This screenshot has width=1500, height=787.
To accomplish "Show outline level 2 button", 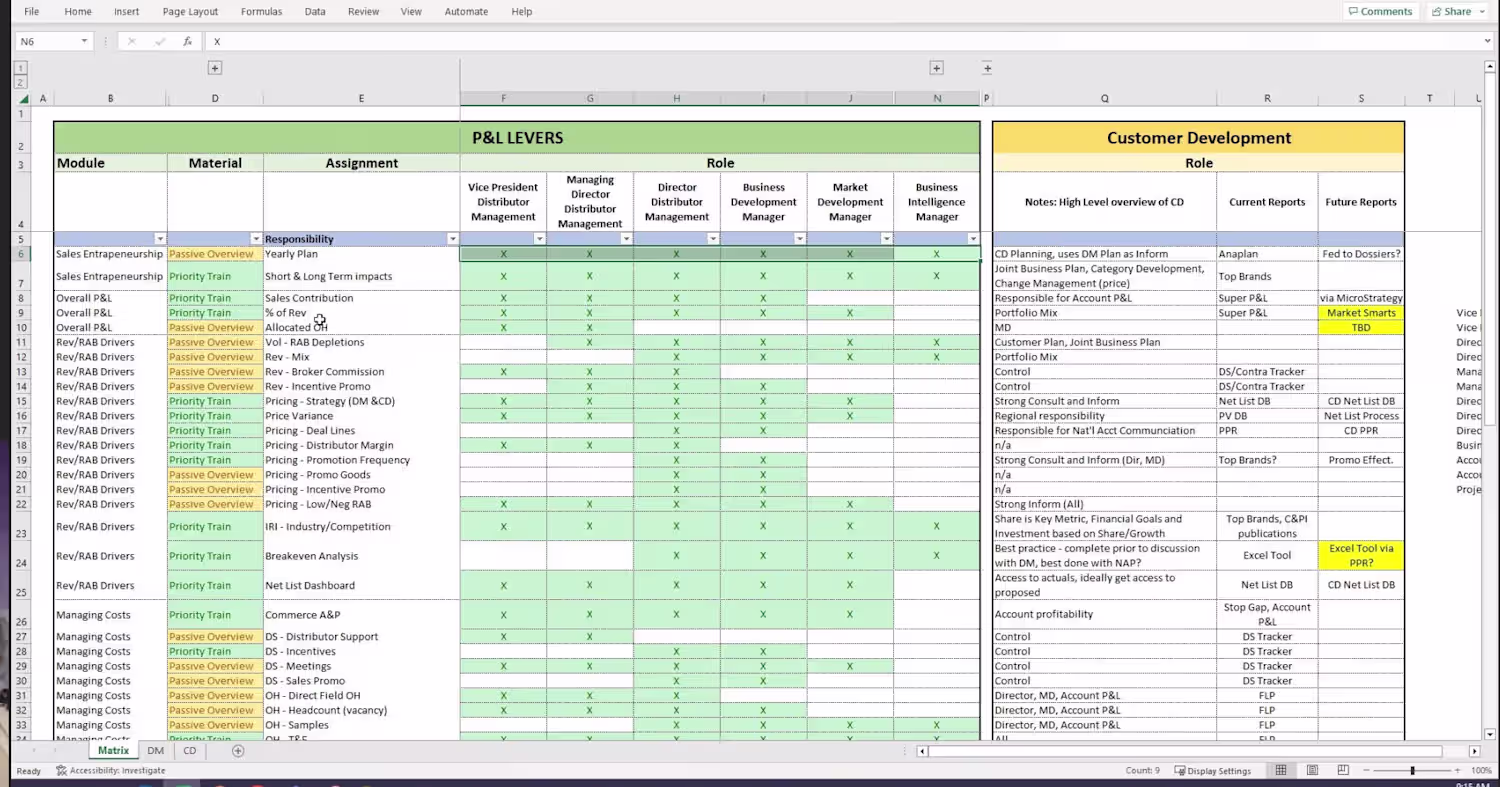I will pyautogui.click(x=20, y=82).
